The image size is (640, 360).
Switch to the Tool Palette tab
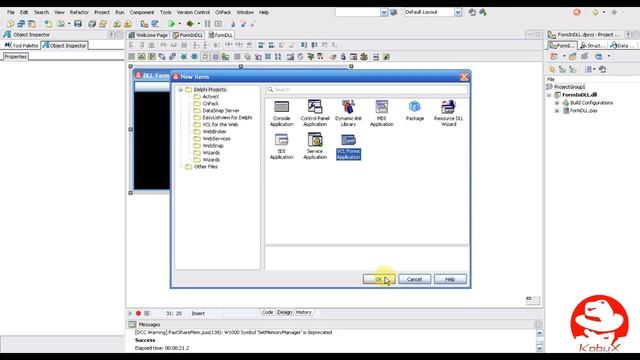(21, 45)
